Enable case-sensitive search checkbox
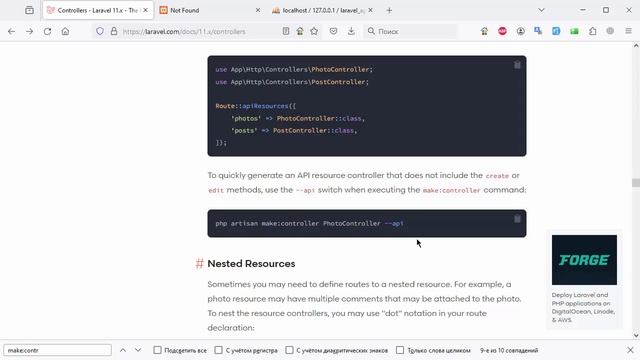The height and width of the screenshot is (360, 640). tap(218, 350)
